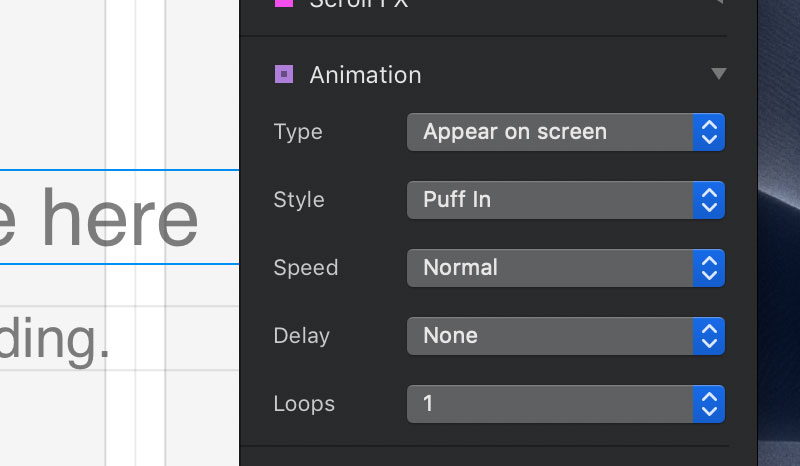This screenshot has height=466, width=800.
Task: Open the Speed dropdown showing "Normal"
Action: coord(550,268)
